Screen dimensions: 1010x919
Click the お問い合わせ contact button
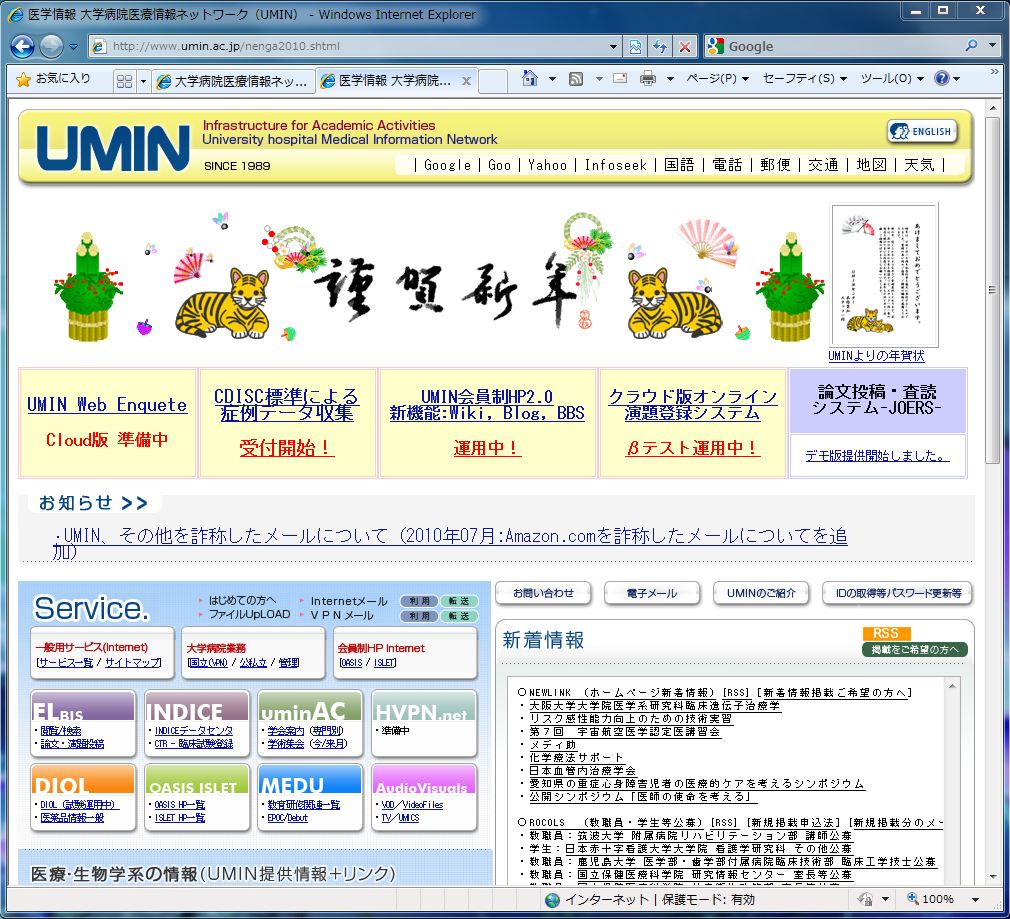tap(543, 593)
